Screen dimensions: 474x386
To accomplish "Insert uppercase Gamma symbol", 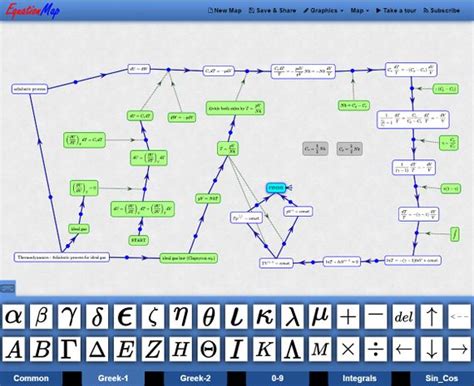I will [69, 349].
